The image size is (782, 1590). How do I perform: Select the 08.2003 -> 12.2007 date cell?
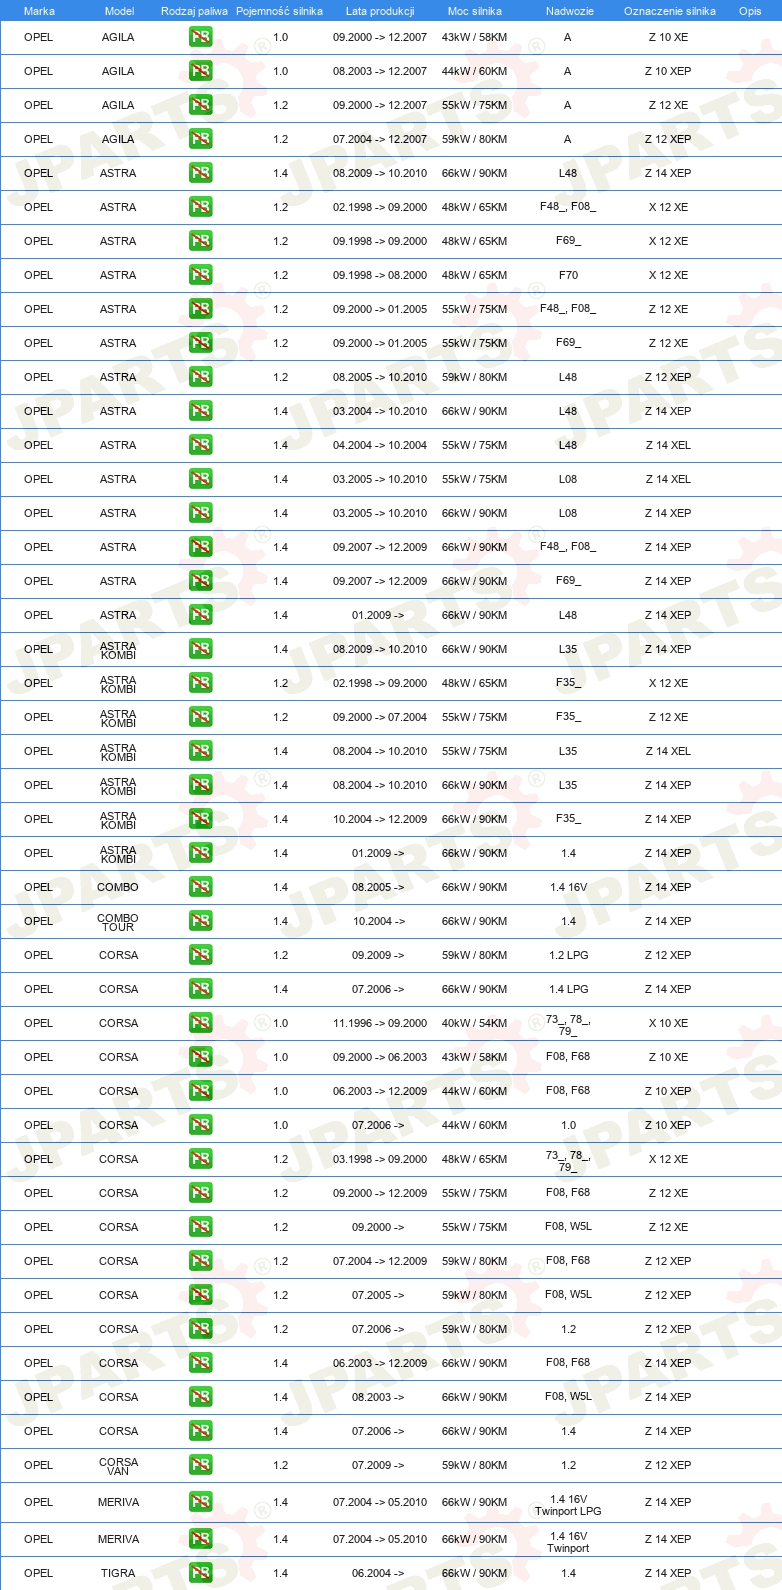tap(380, 71)
